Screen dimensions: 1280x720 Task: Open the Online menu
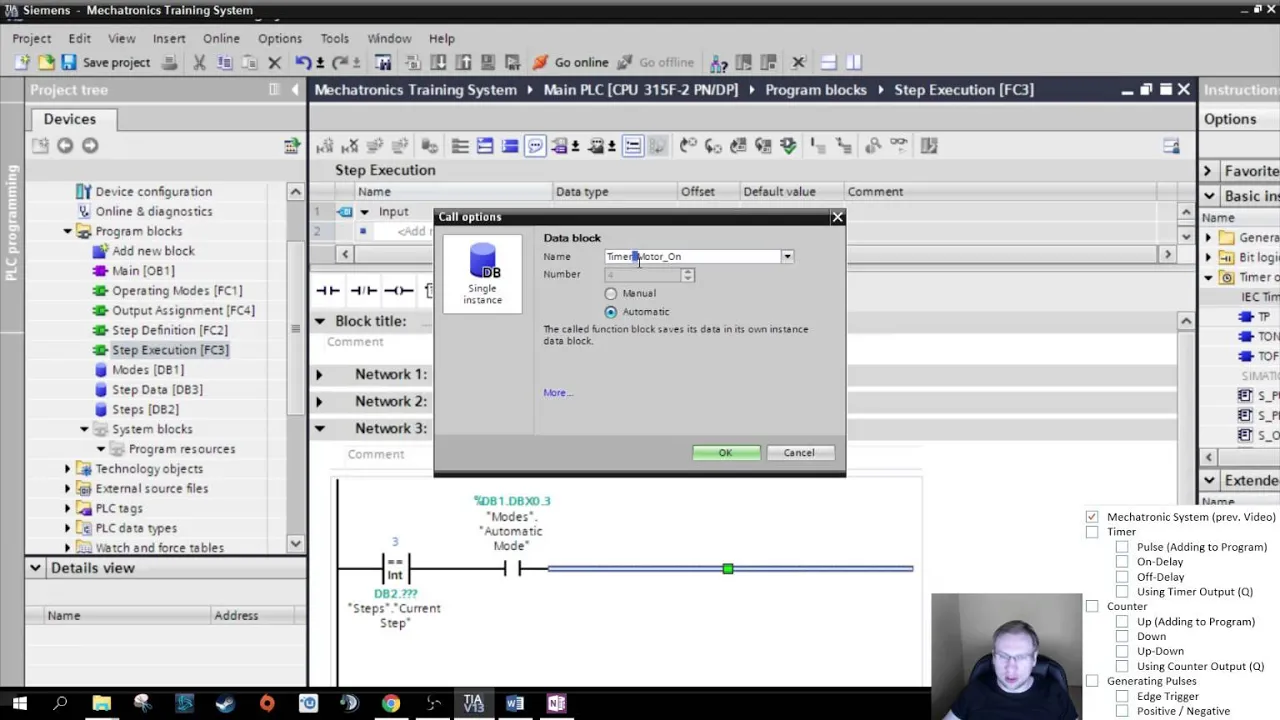click(221, 38)
